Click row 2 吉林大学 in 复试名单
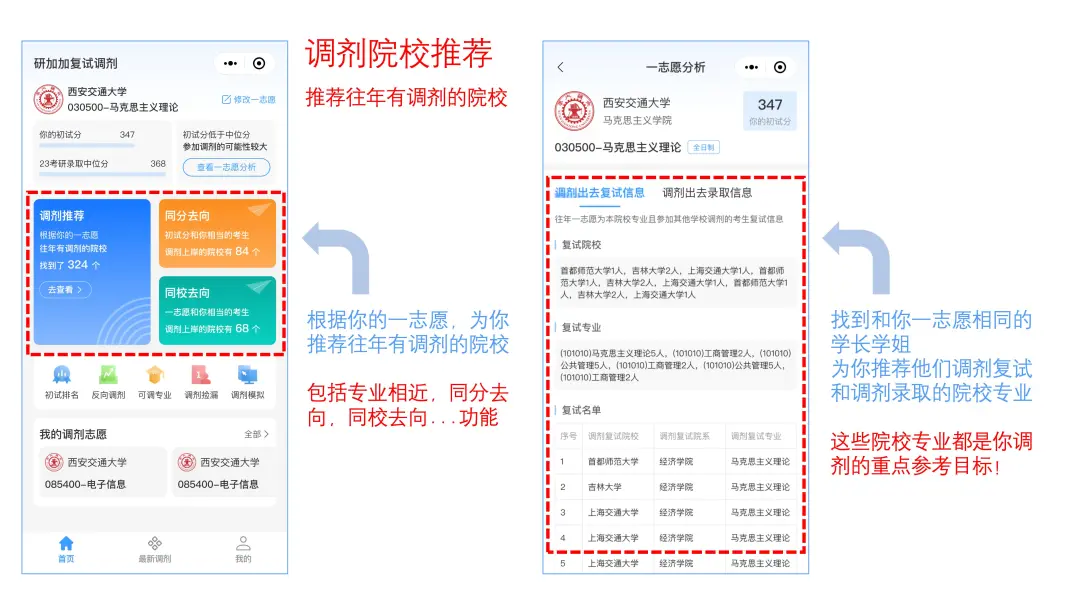Viewport: 1080px width, 608px height. [675, 487]
